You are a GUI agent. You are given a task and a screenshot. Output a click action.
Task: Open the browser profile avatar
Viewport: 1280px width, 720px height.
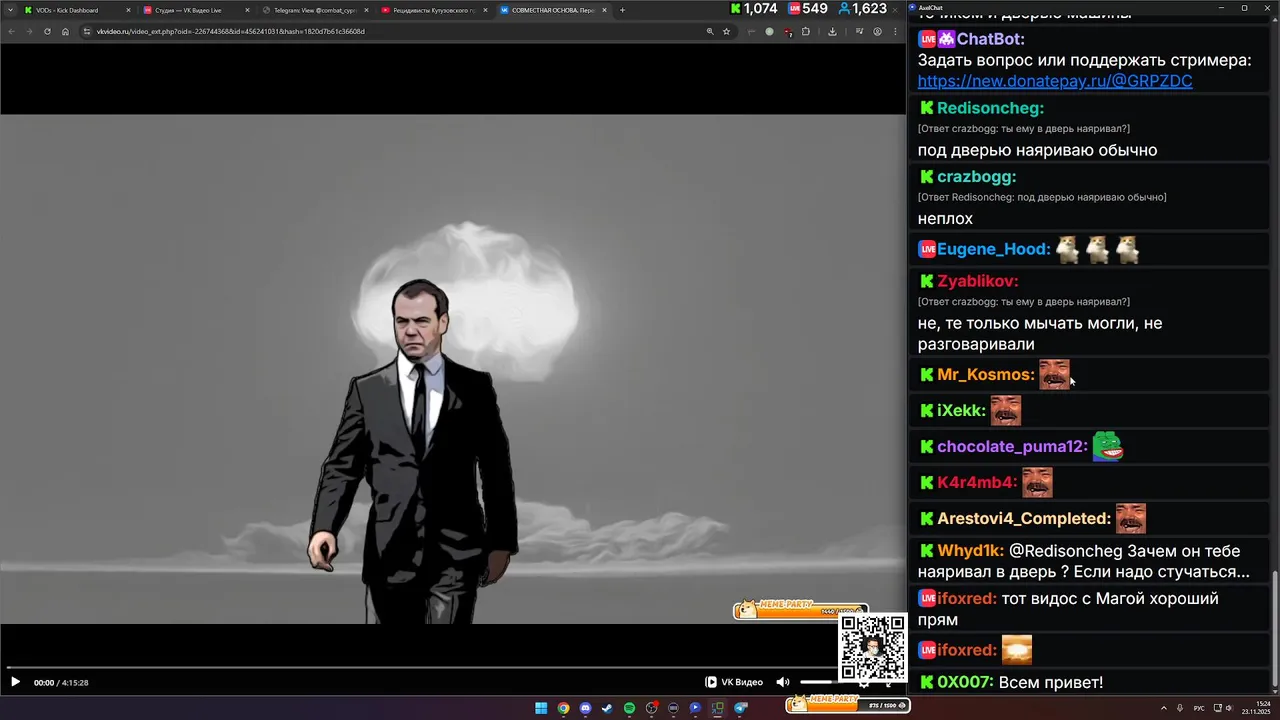pyautogui.click(x=877, y=31)
